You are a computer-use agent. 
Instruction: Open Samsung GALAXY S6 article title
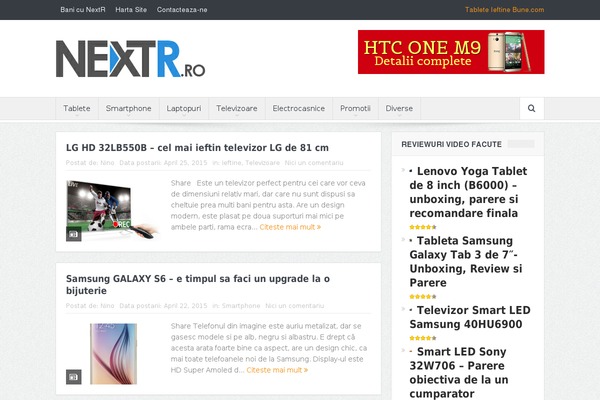(198, 284)
